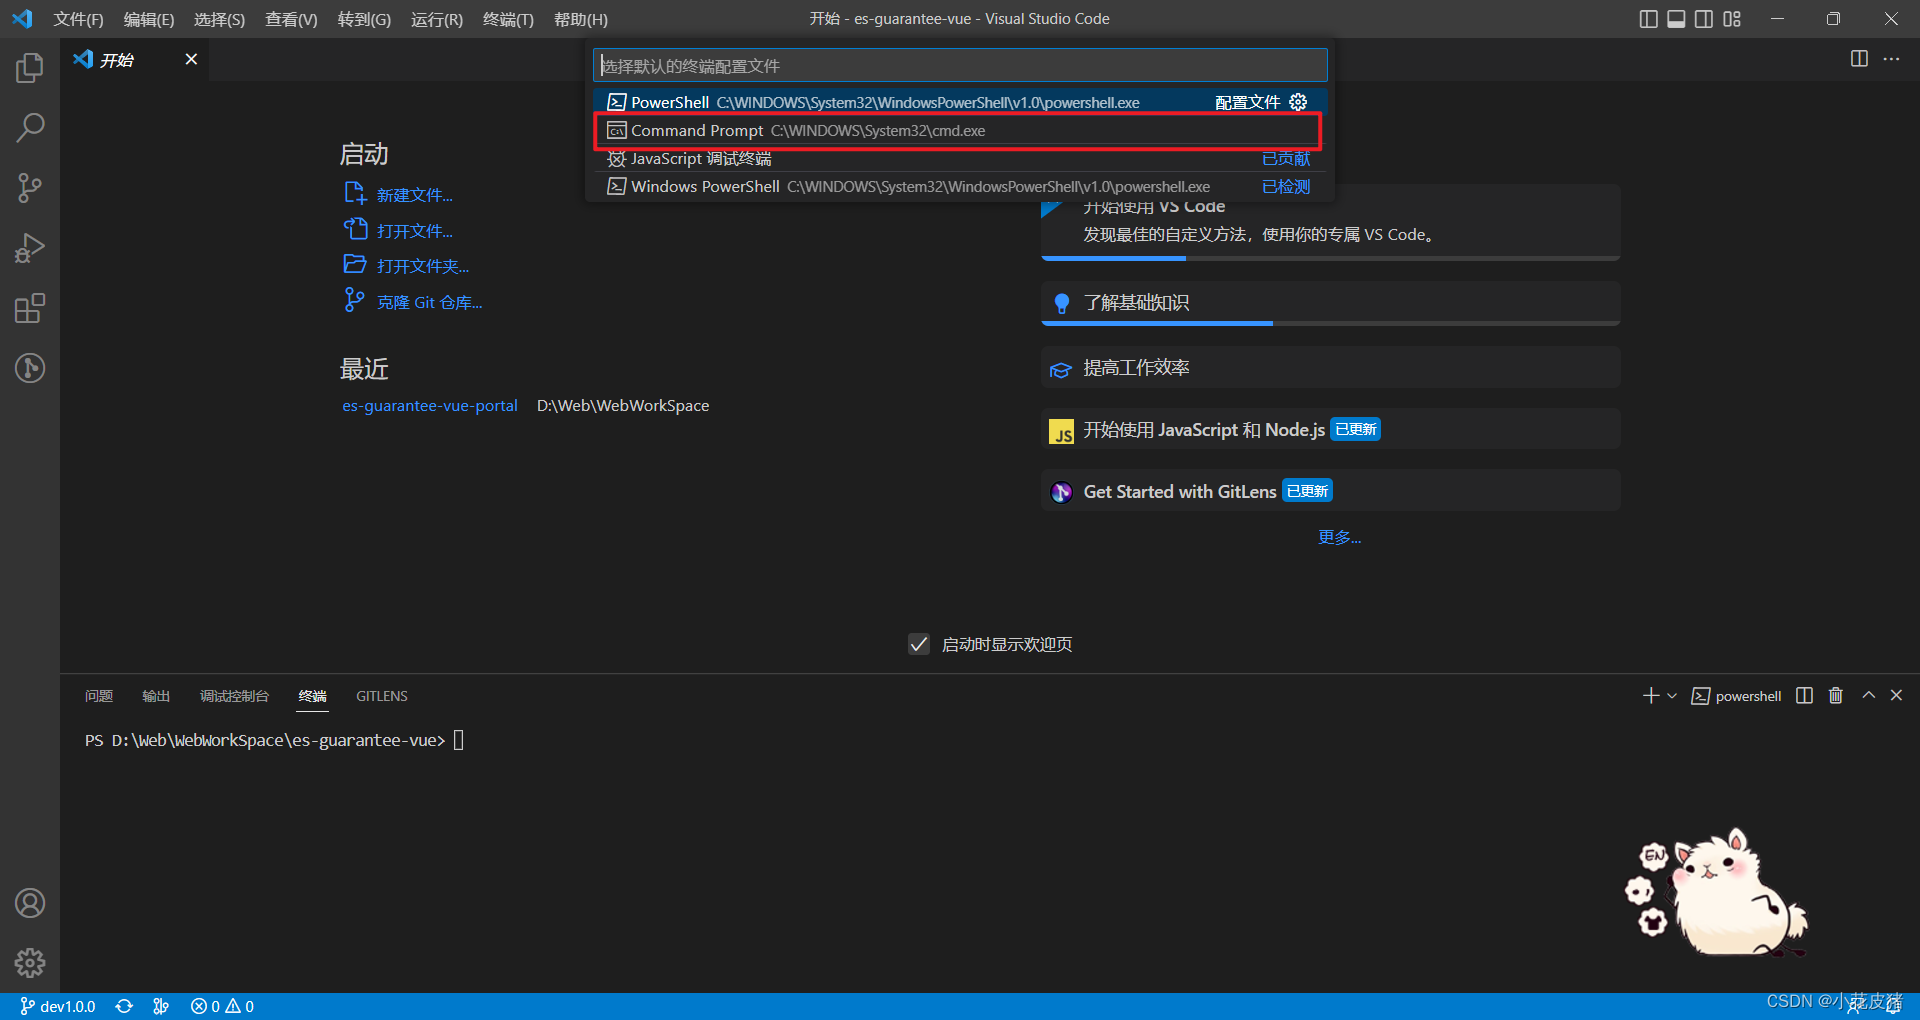Open the Search view in activity bar

[30, 128]
